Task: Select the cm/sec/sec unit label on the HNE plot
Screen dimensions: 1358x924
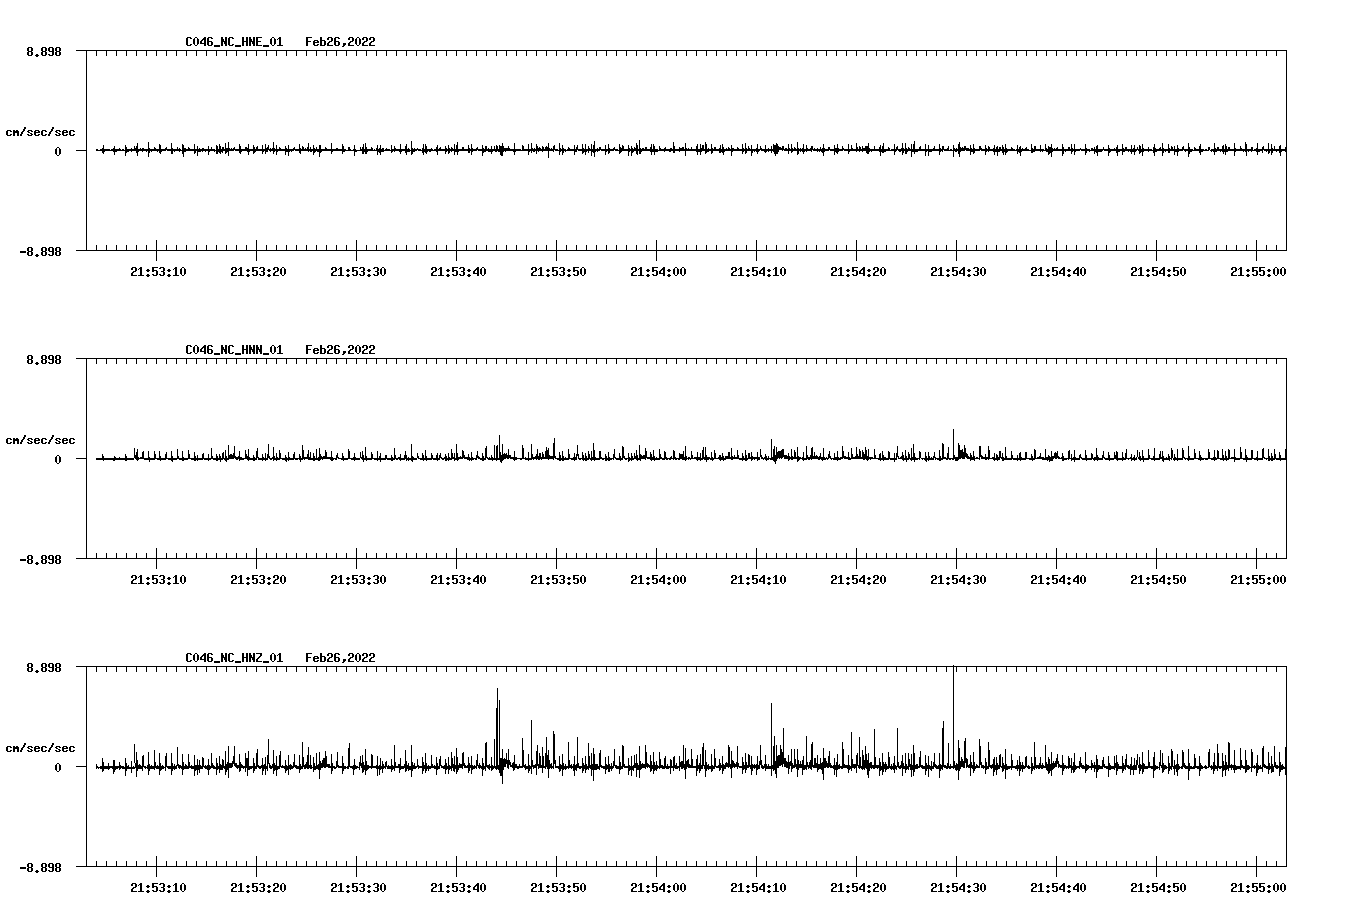Action: 40,132
